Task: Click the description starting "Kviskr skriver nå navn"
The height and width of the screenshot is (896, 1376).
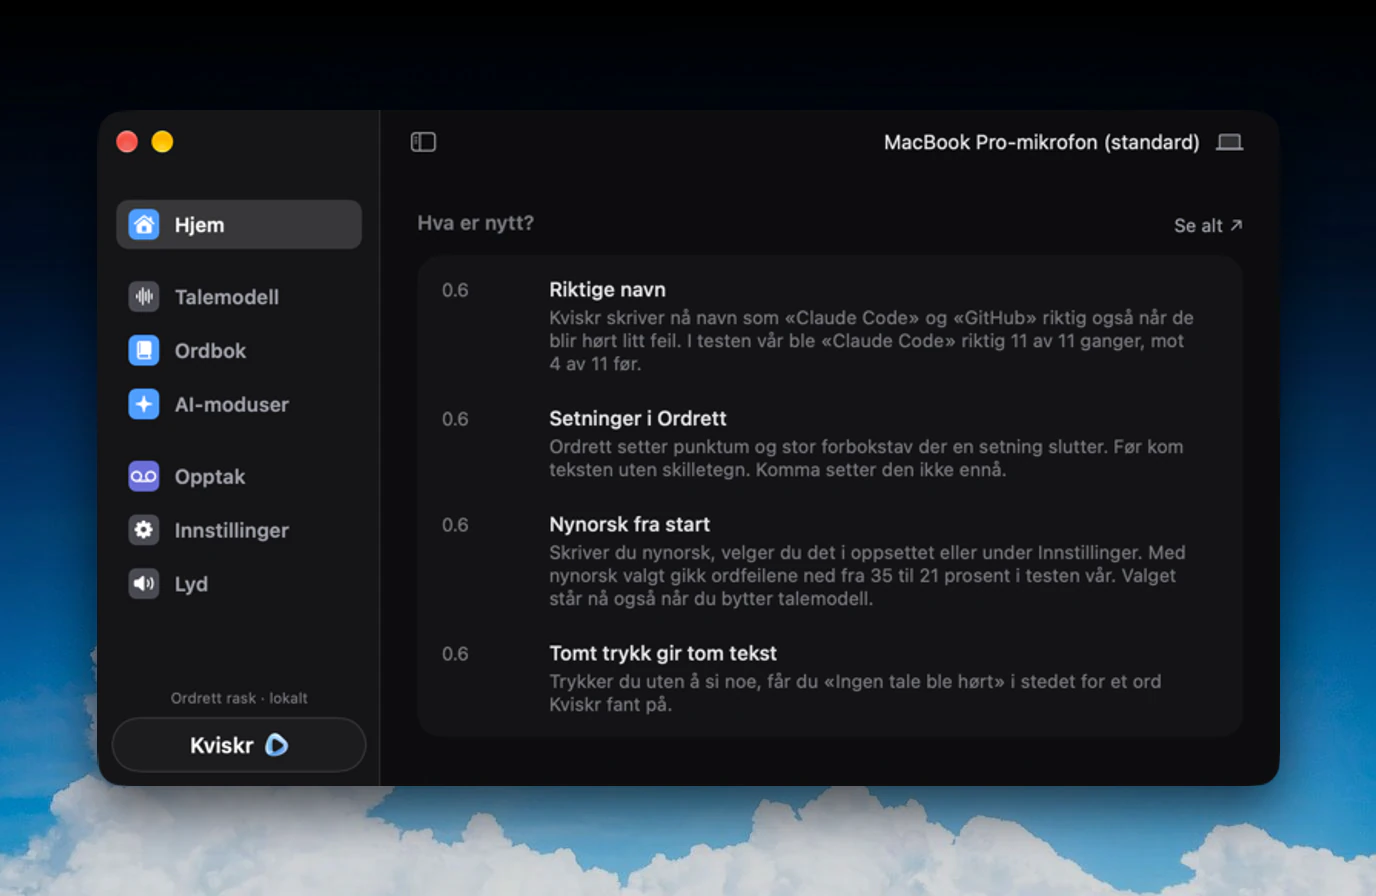Action: (871, 341)
